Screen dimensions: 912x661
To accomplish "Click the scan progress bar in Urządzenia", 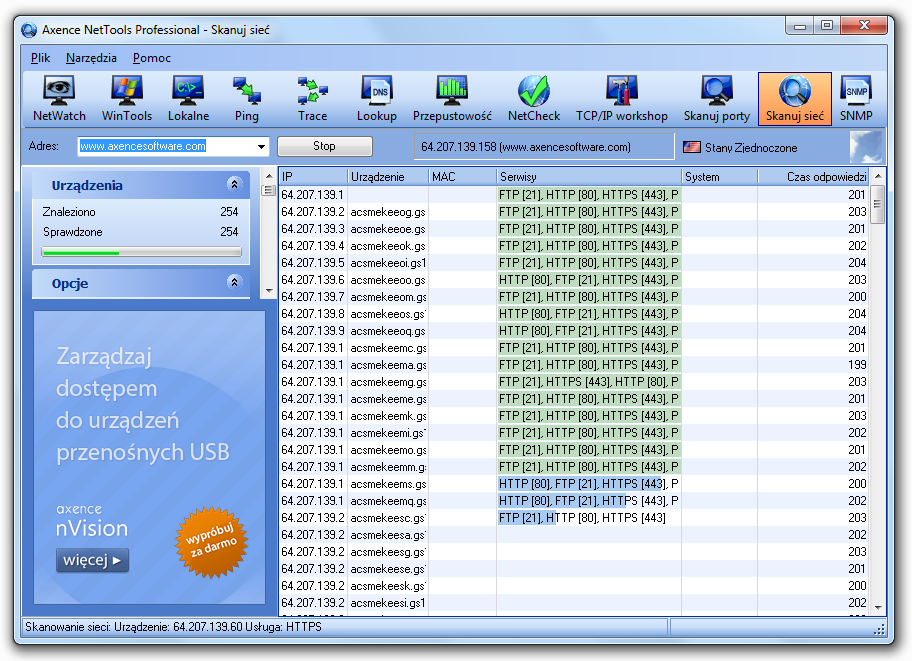I will 141,252.
